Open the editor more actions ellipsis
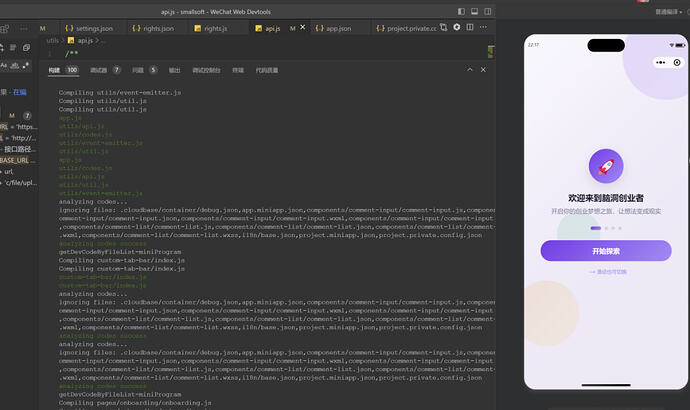 coord(483,27)
